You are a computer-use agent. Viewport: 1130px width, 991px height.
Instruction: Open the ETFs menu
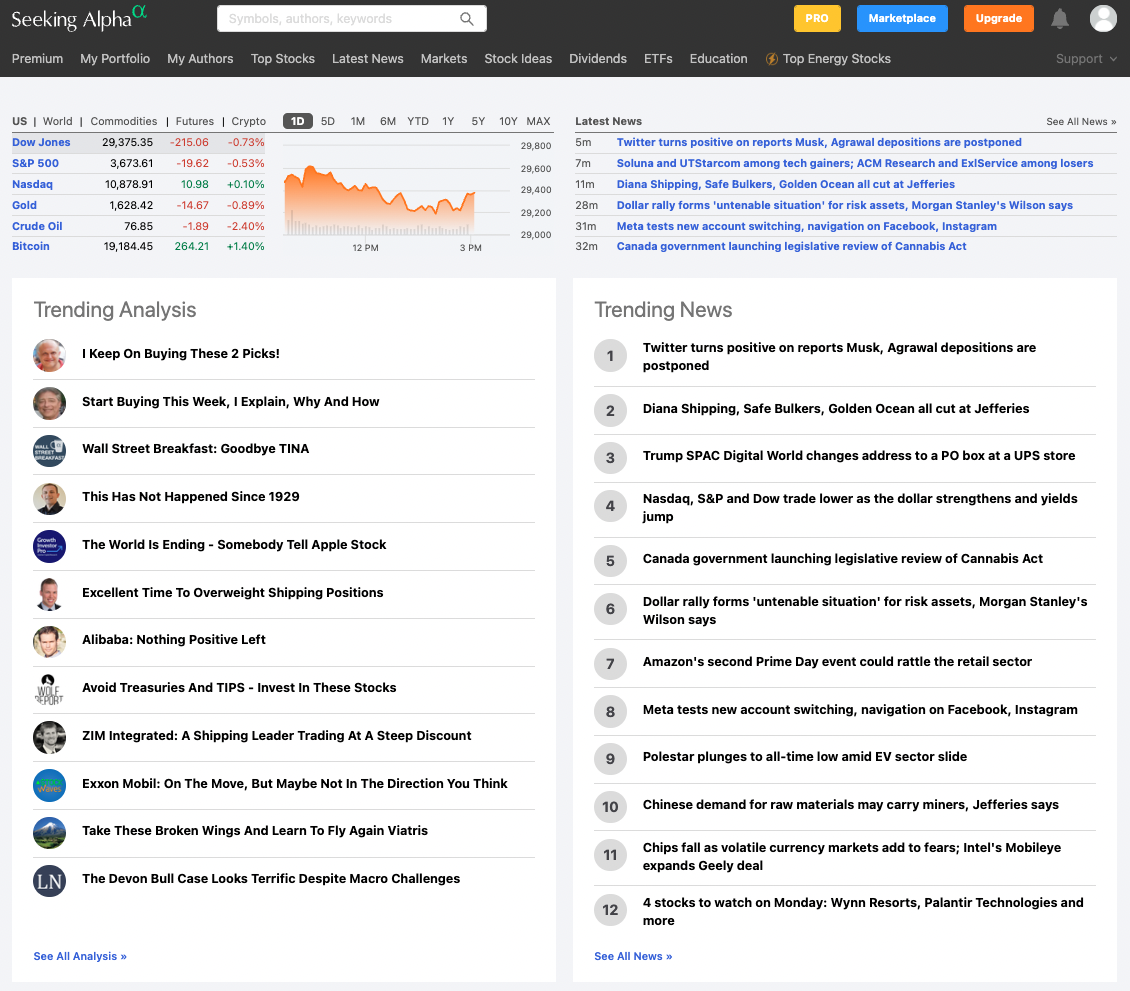(658, 59)
